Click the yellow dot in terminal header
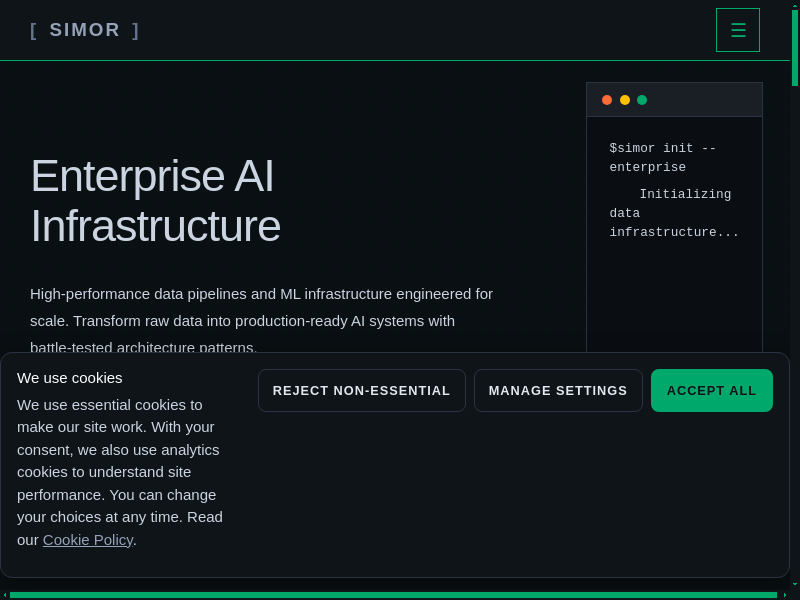Image resolution: width=800 pixels, height=600 pixels. coord(625,100)
